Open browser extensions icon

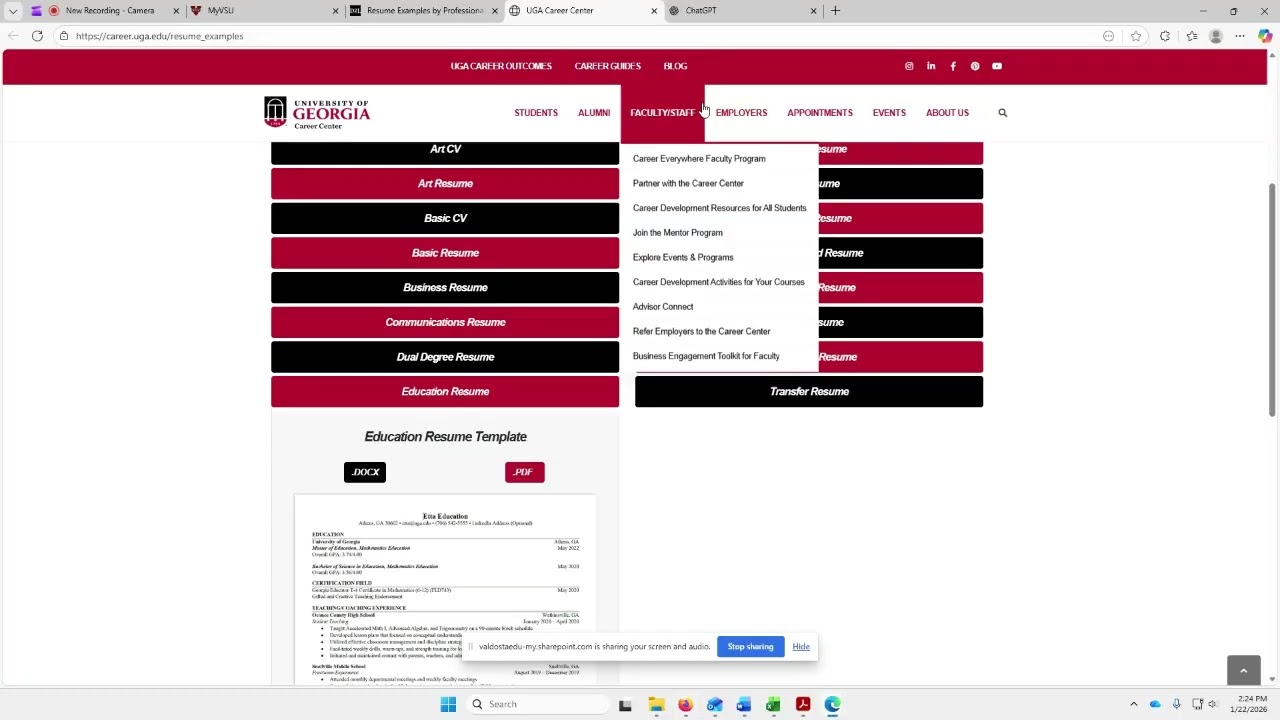point(1165,36)
